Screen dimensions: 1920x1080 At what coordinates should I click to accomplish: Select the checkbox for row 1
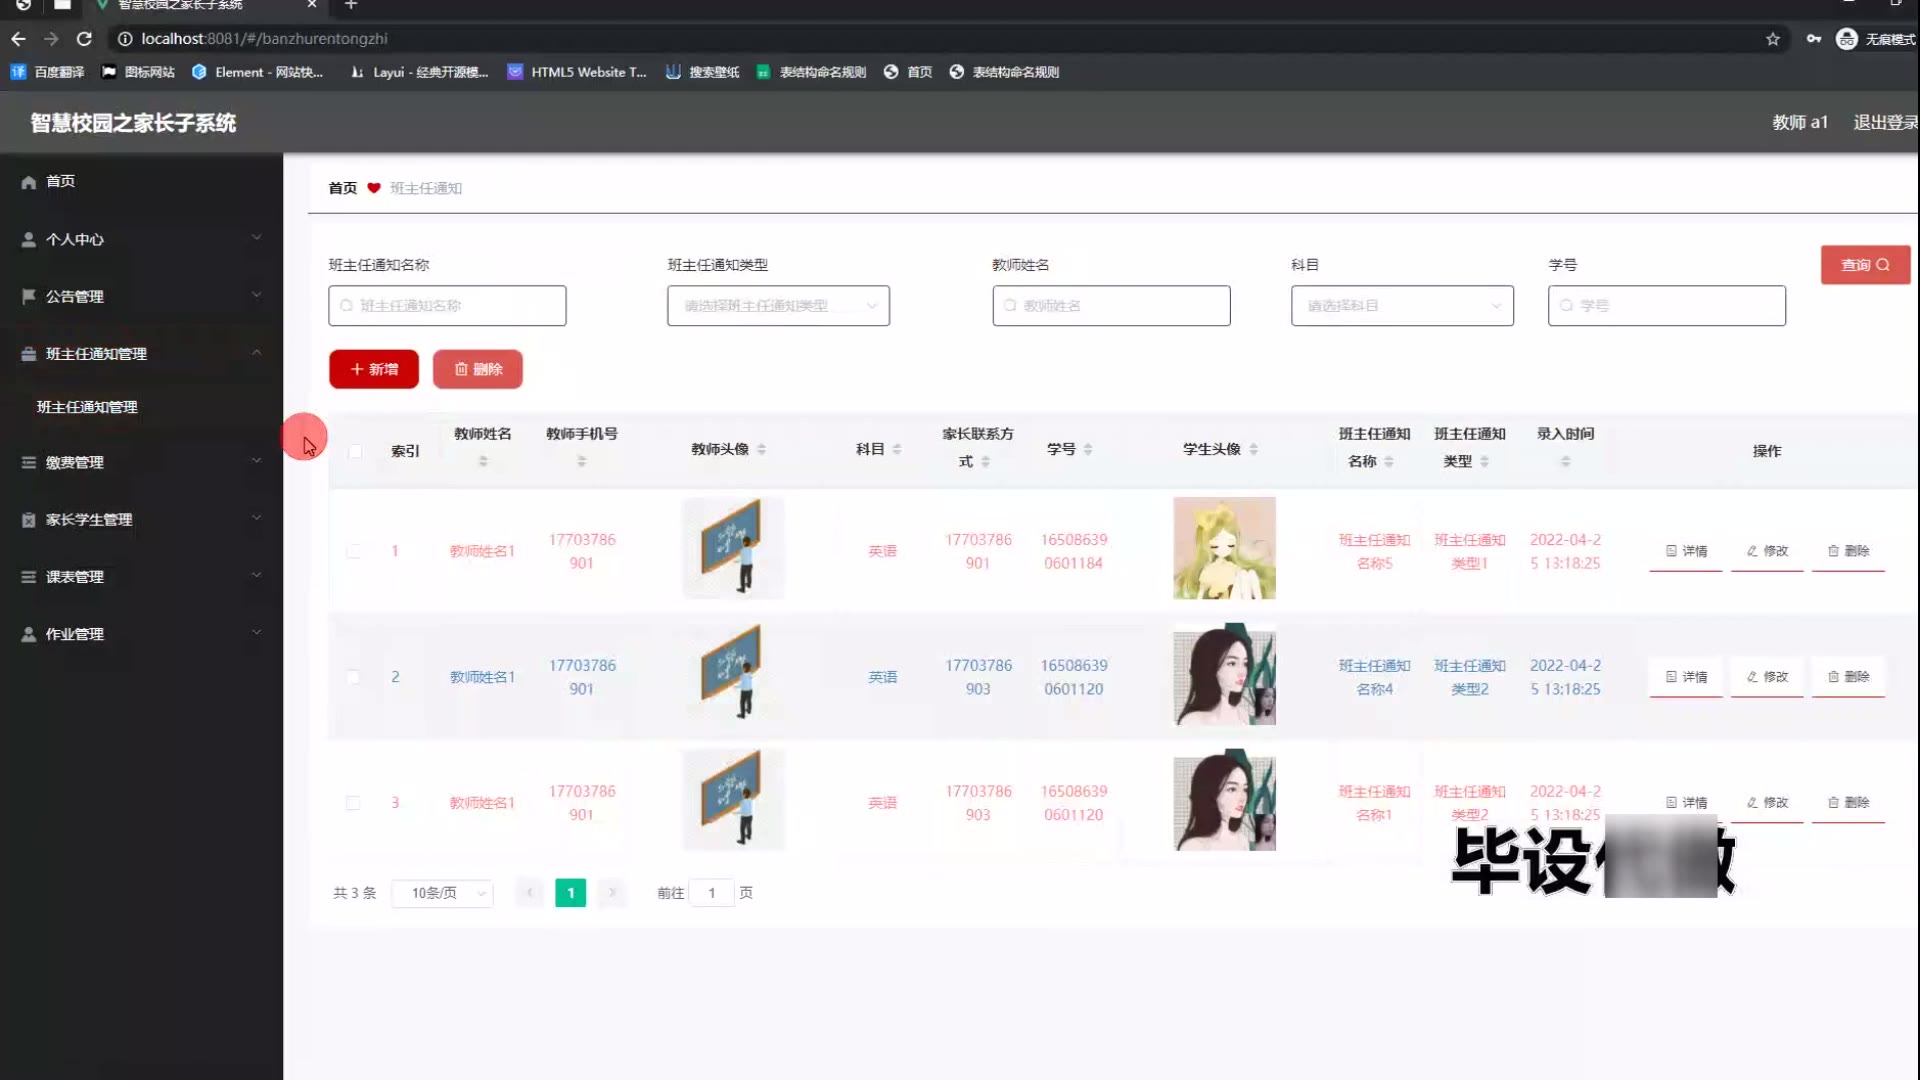click(x=353, y=551)
